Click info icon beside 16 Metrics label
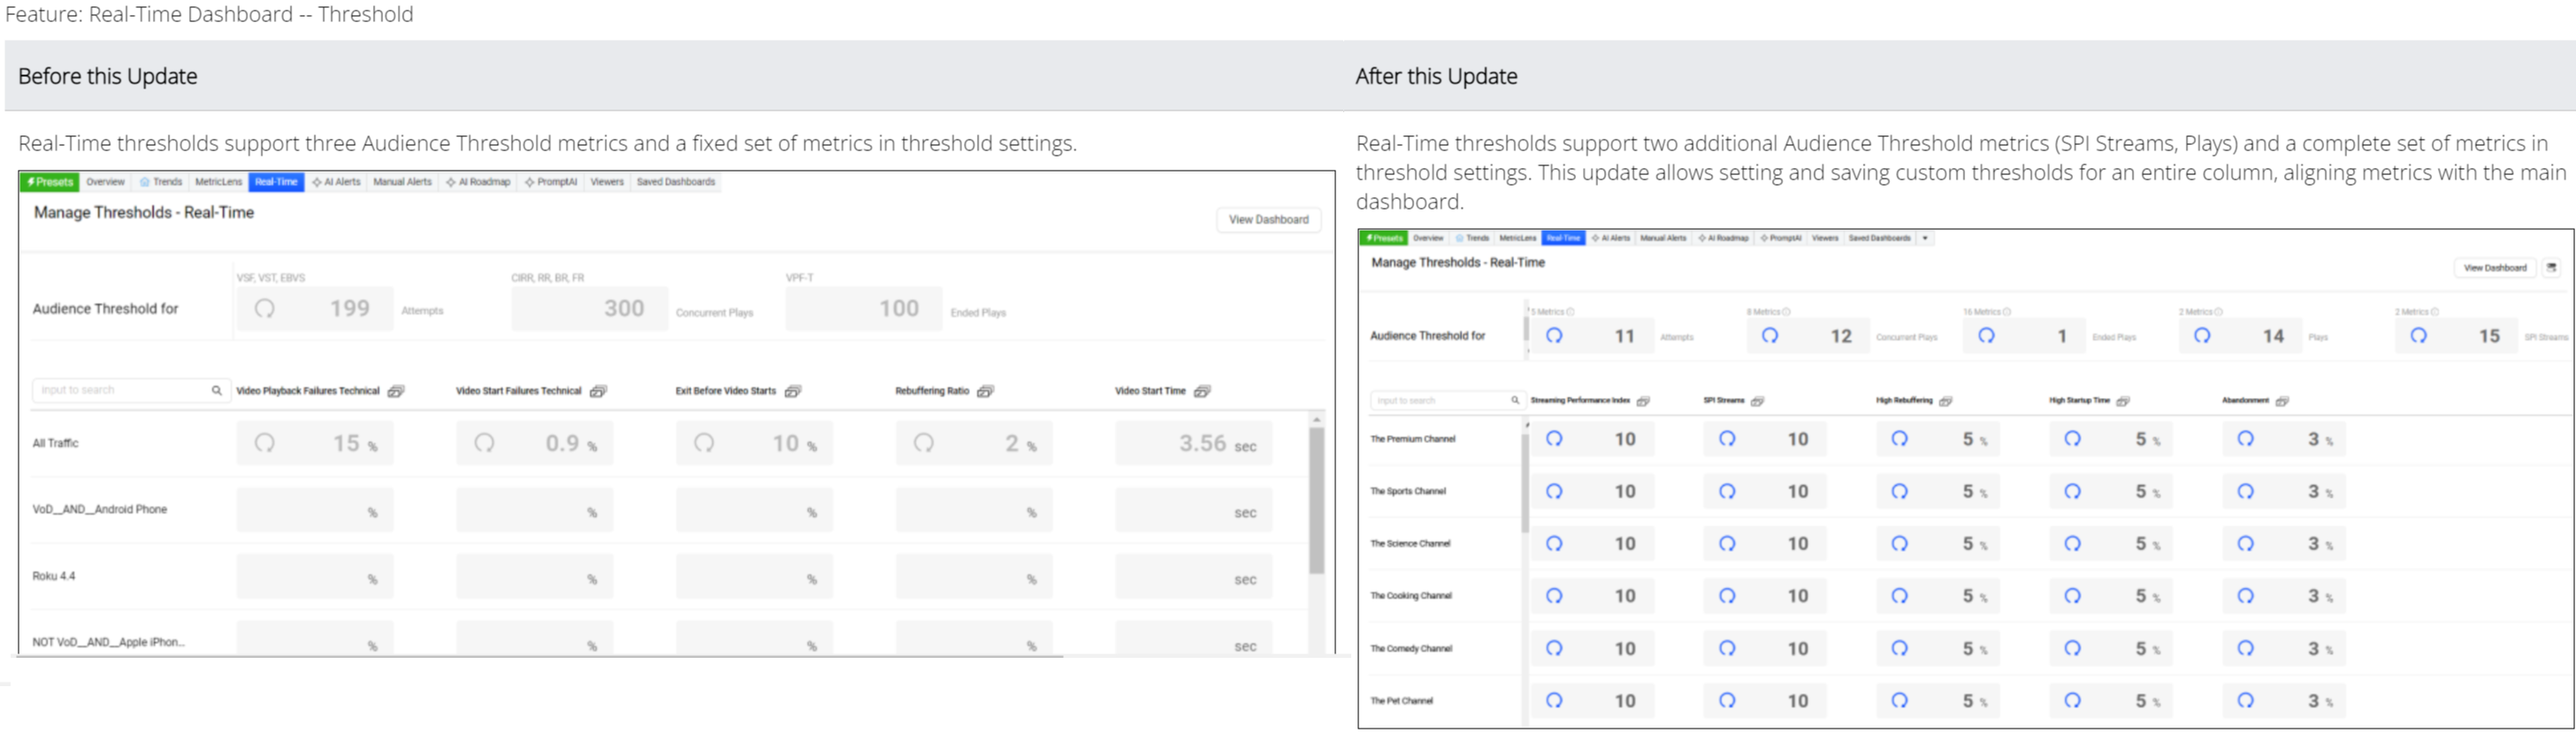Screen dimensions: 2576x733 [2007, 312]
